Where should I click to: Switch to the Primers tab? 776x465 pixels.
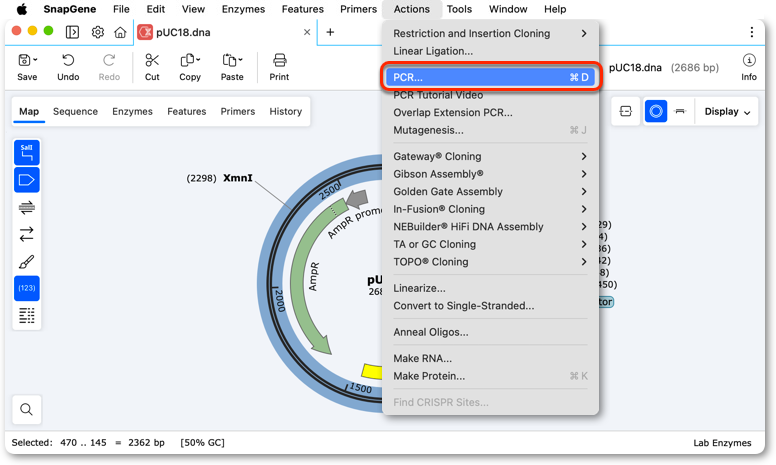[238, 111]
